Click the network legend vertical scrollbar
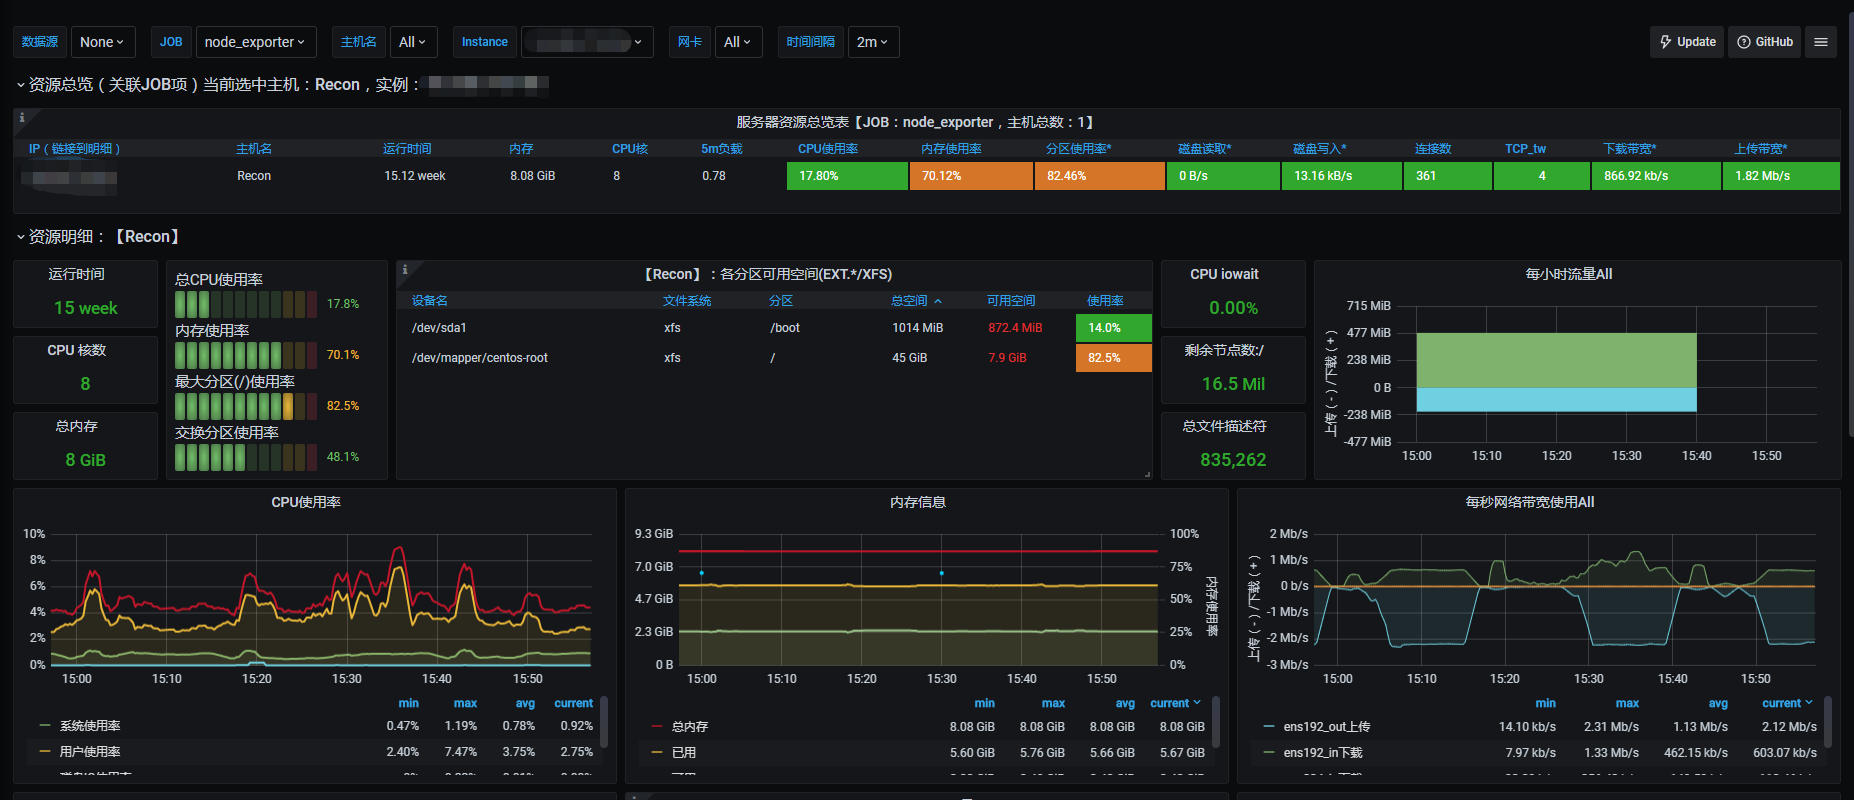 [x=1827, y=722]
